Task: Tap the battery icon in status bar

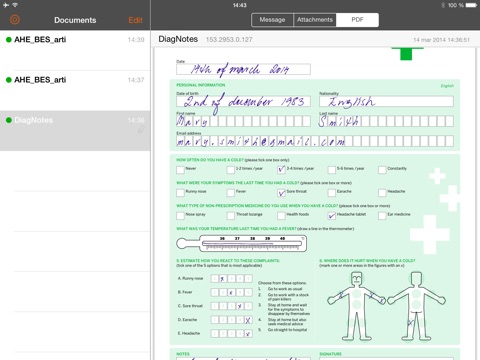Action: pos(471,5)
